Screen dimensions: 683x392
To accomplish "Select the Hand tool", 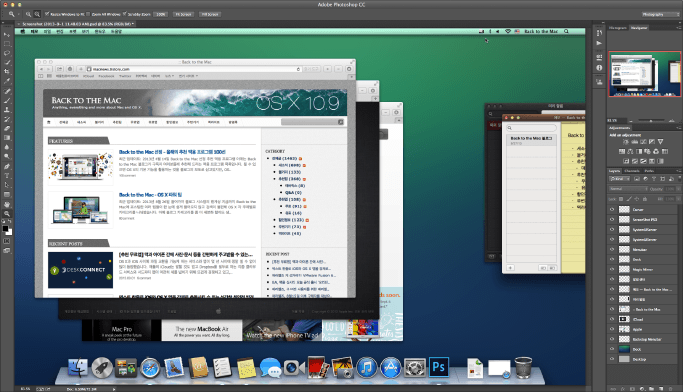I will [x=7, y=204].
